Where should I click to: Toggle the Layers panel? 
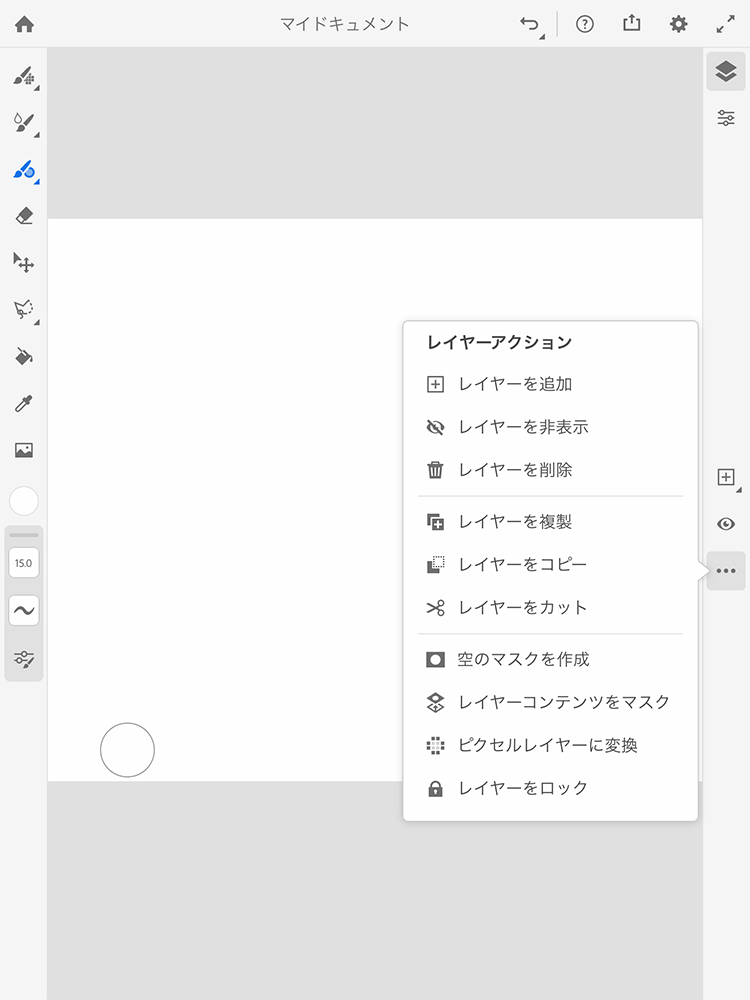pyautogui.click(x=726, y=71)
